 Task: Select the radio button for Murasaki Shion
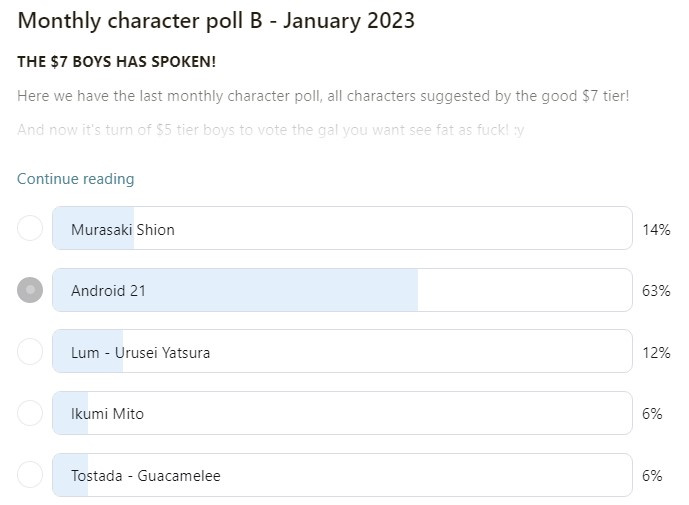[30, 228]
